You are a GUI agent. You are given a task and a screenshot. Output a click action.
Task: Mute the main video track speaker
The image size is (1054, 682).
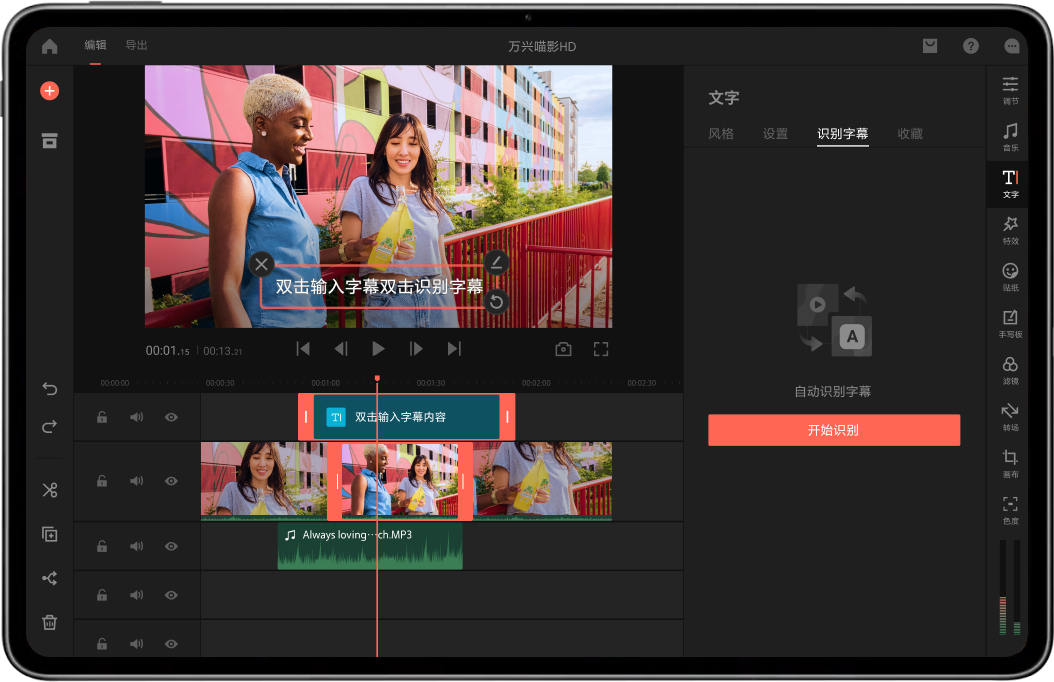136,481
